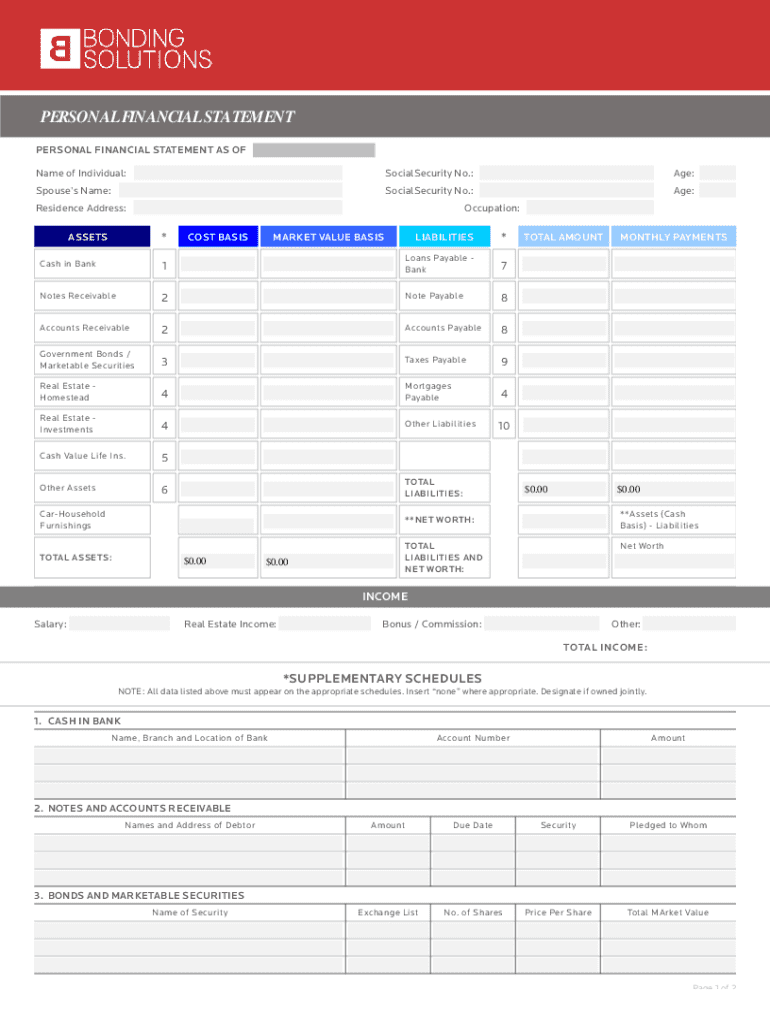Click the Salary income field
This screenshot has width=770, height=1024.
coord(119,624)
